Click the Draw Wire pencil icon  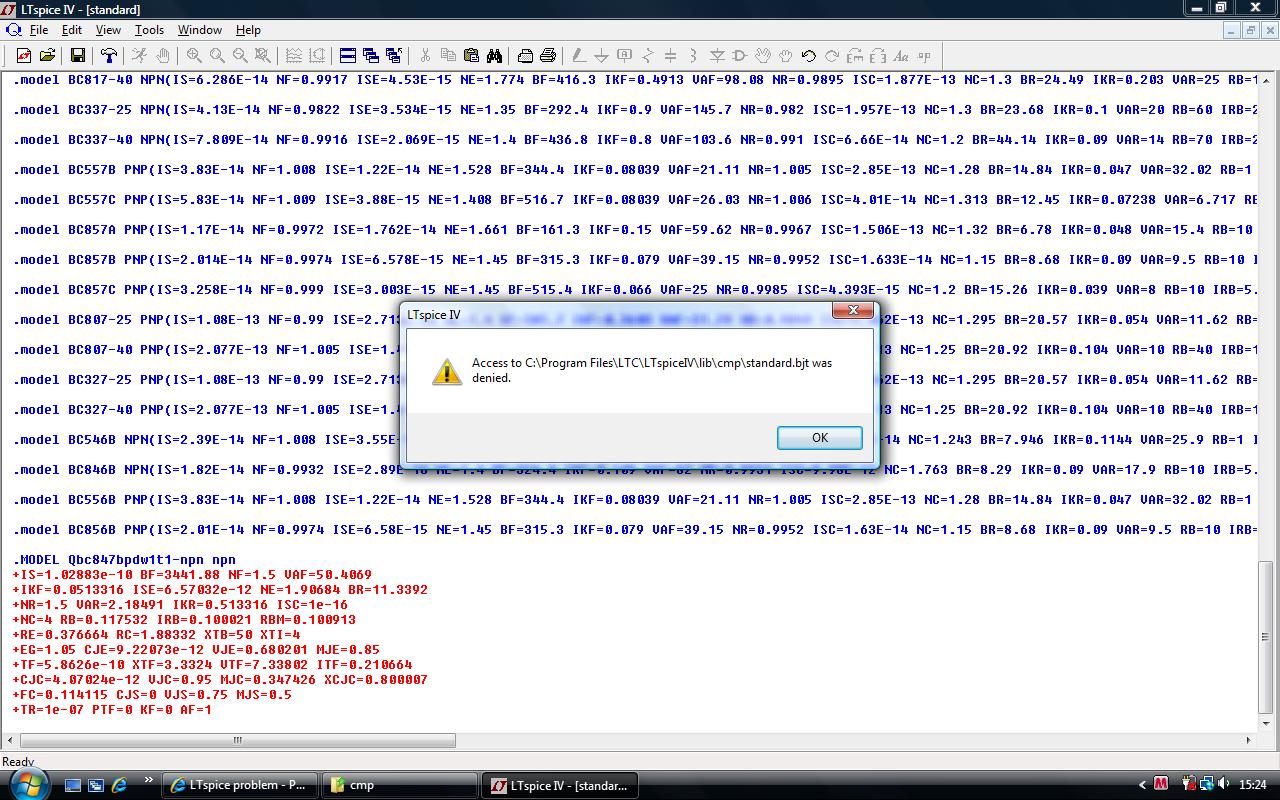579,56
